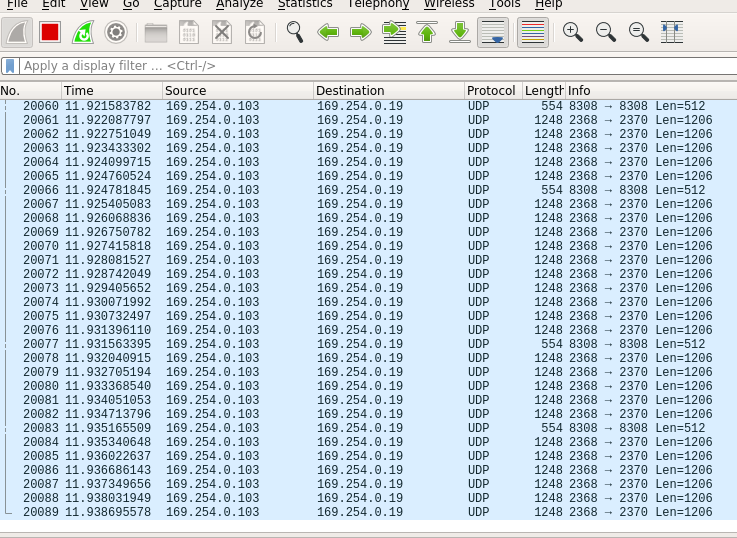737x538 pixels.
Task: Toggle packet list colorization
Action: pyautogui.click(x=533, y=32)
